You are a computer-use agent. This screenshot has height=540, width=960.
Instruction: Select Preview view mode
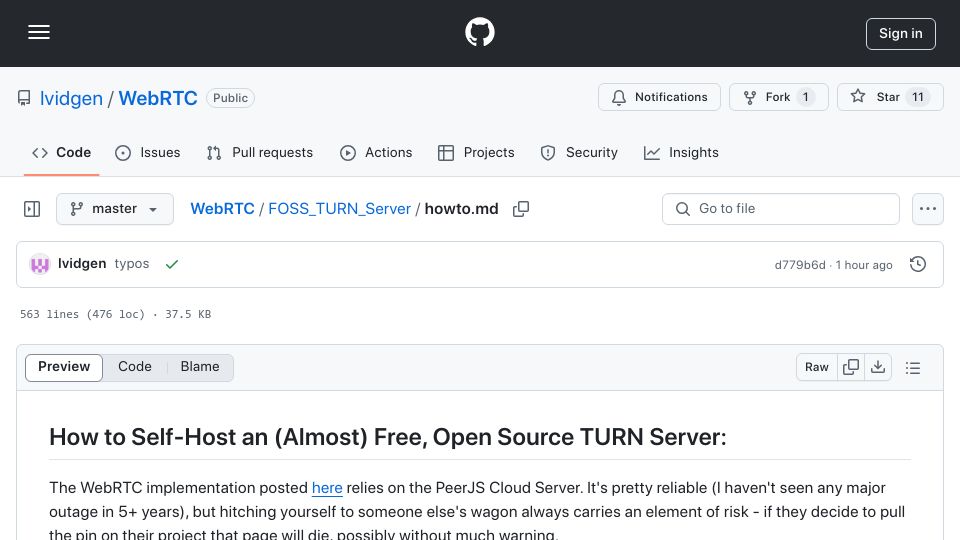[x=64, y=367]
